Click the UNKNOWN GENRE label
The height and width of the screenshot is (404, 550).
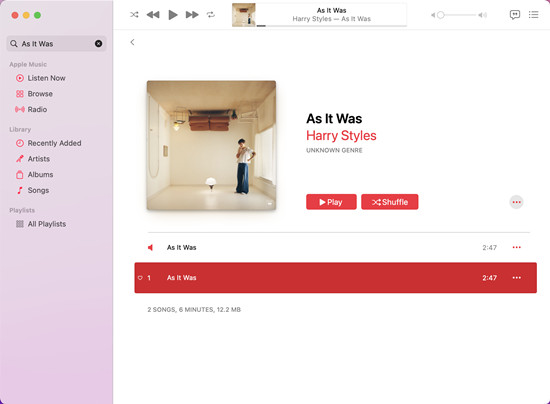click(334, 150)
